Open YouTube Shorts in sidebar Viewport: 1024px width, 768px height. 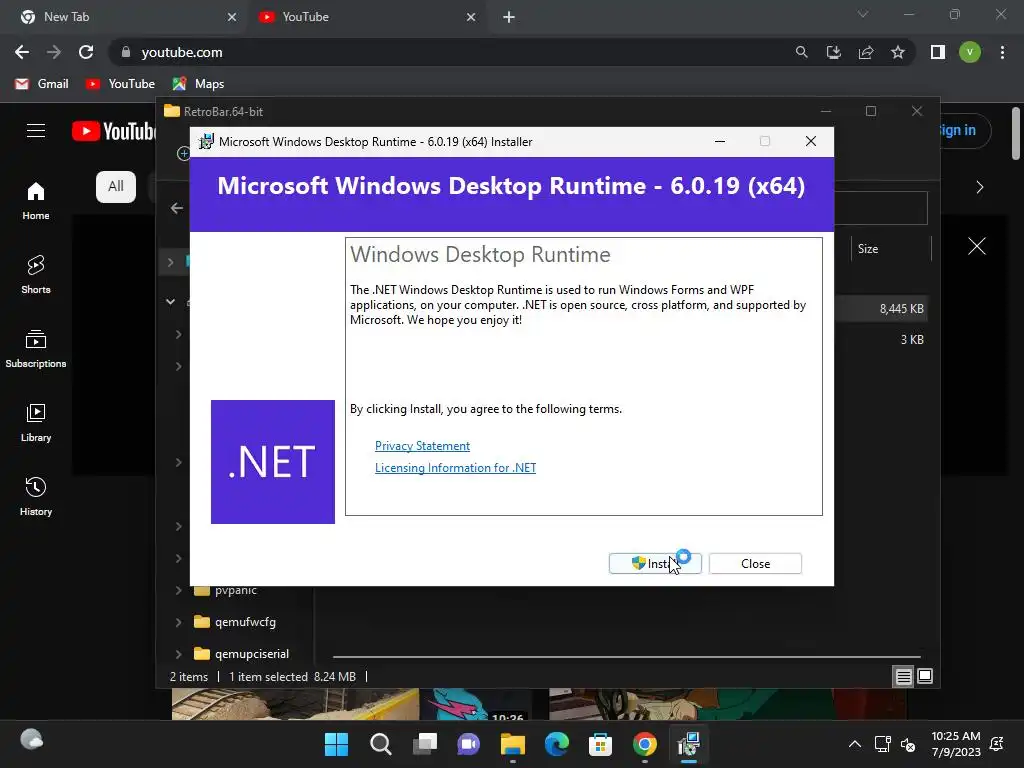point(36,275)
